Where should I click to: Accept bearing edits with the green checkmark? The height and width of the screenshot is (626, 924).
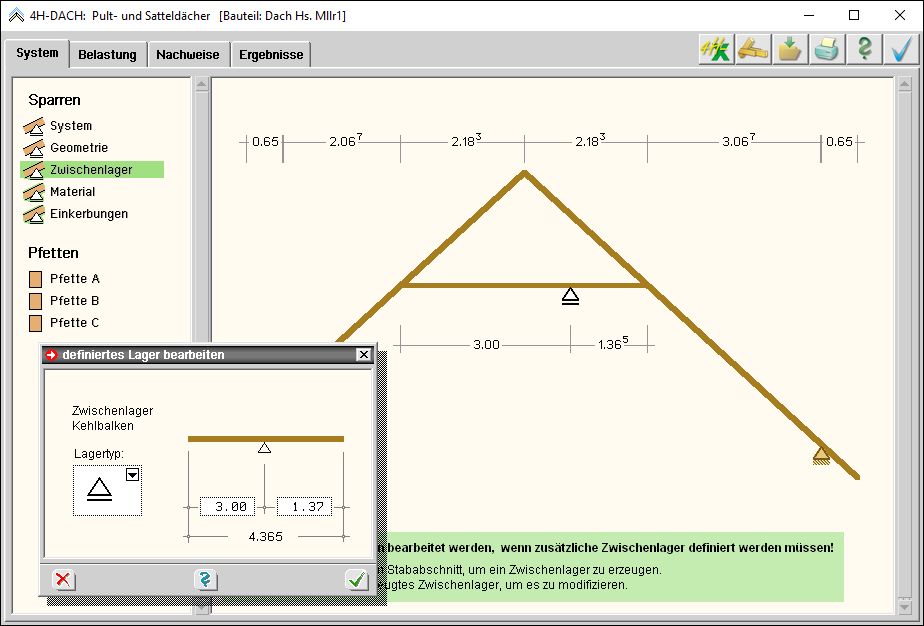click(355, 579)
